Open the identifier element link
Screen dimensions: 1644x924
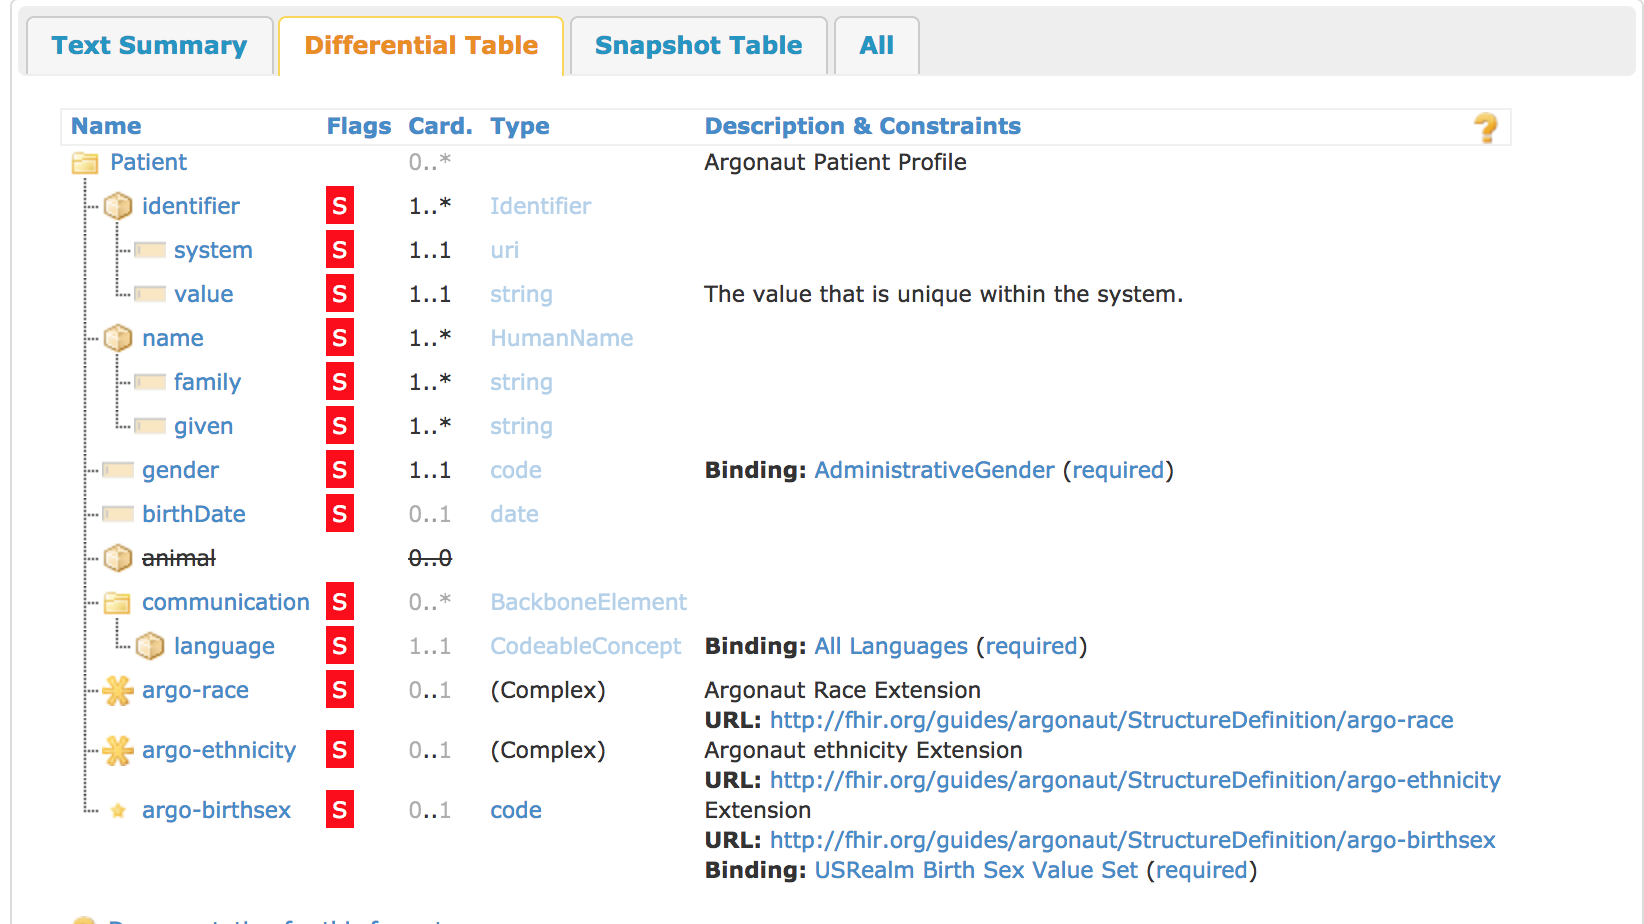click(190, 206)
